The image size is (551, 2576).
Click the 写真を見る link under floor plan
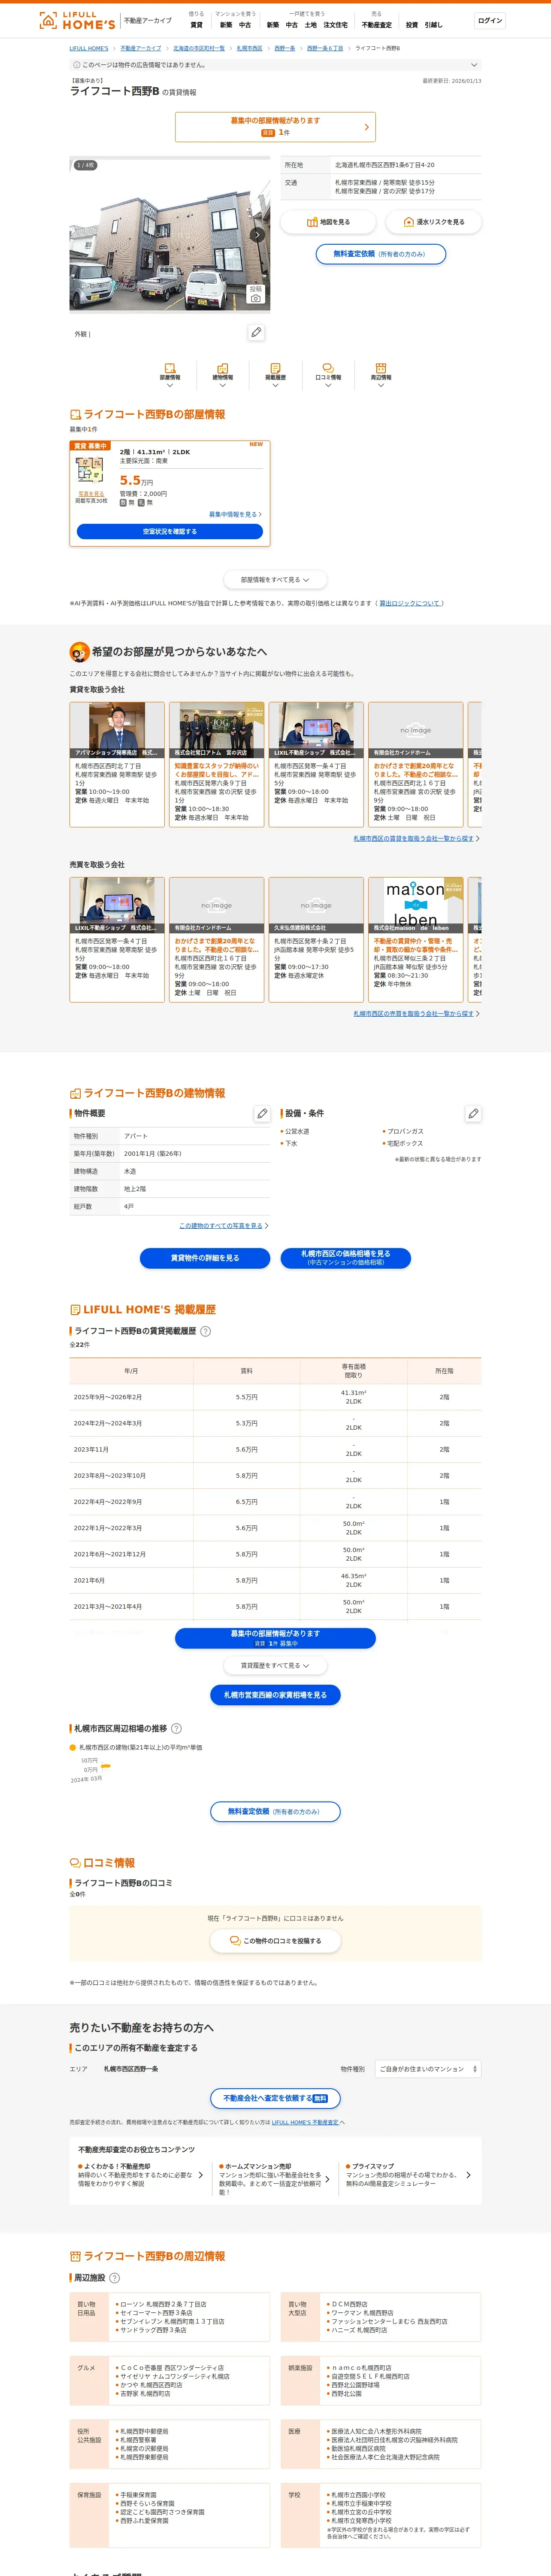point(91,494)
